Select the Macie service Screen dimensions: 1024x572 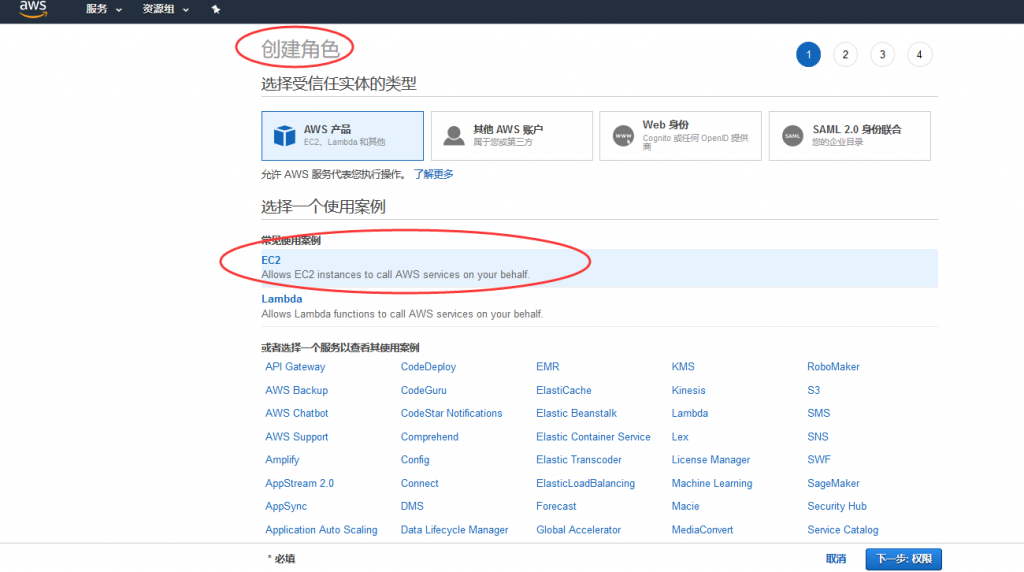[x=685, y=506]
